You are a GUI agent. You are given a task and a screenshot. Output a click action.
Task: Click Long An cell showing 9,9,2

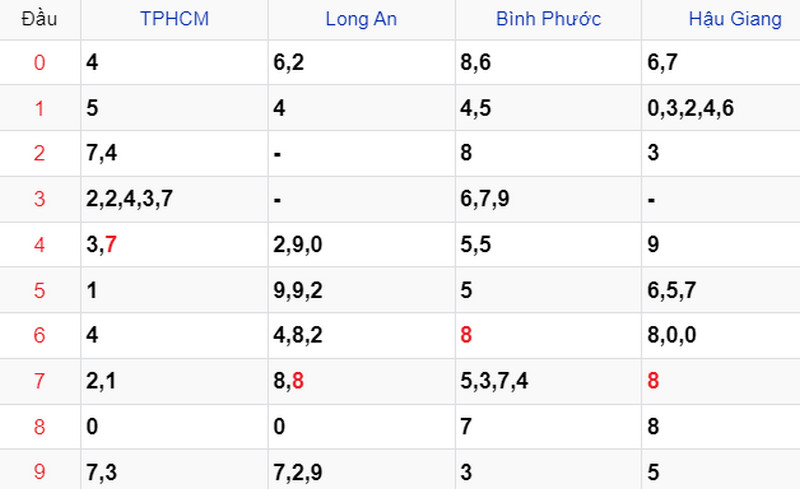[361, 290]
